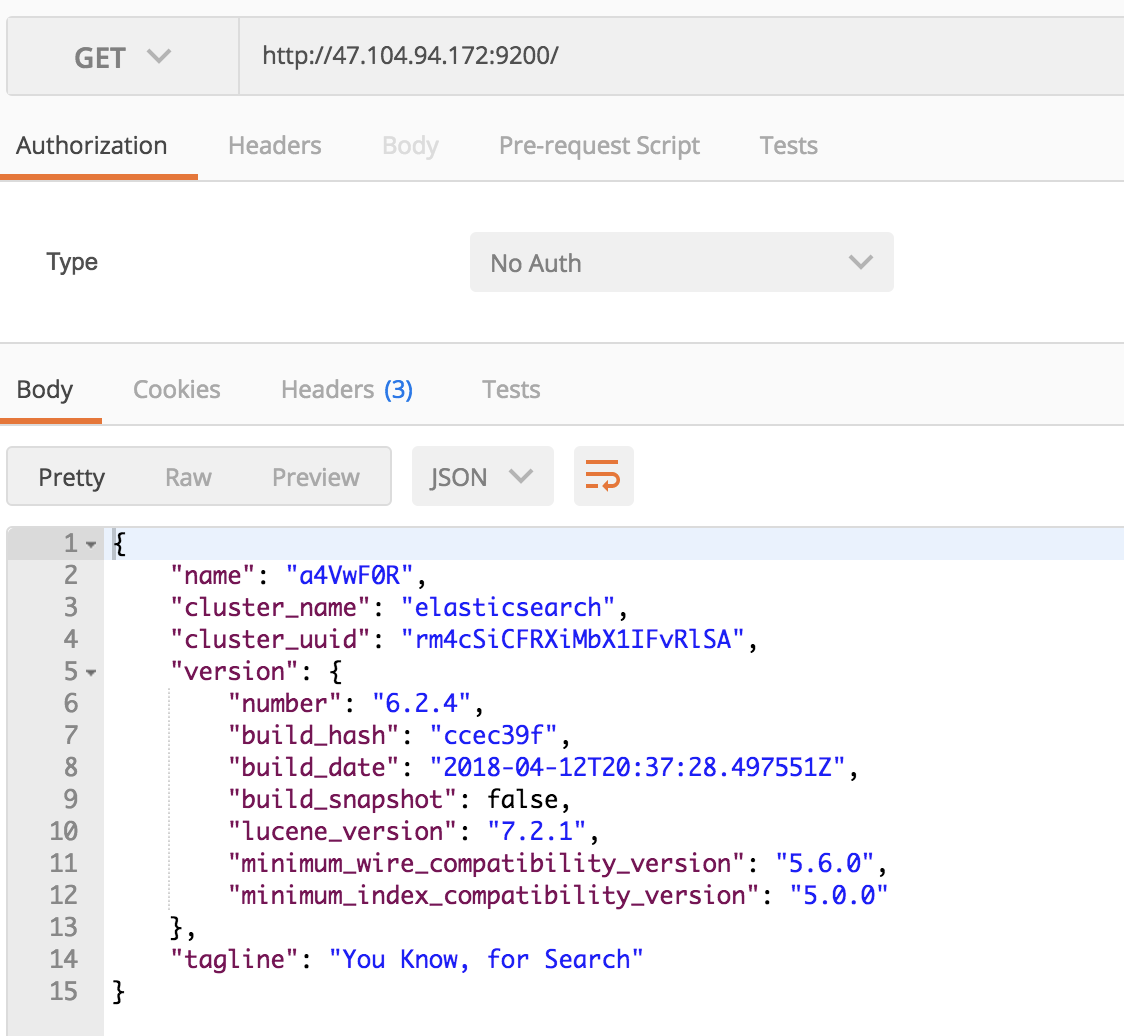Open the Pre-request Script tab
Screen dimensions: 1124x1036
coord(599,146)
